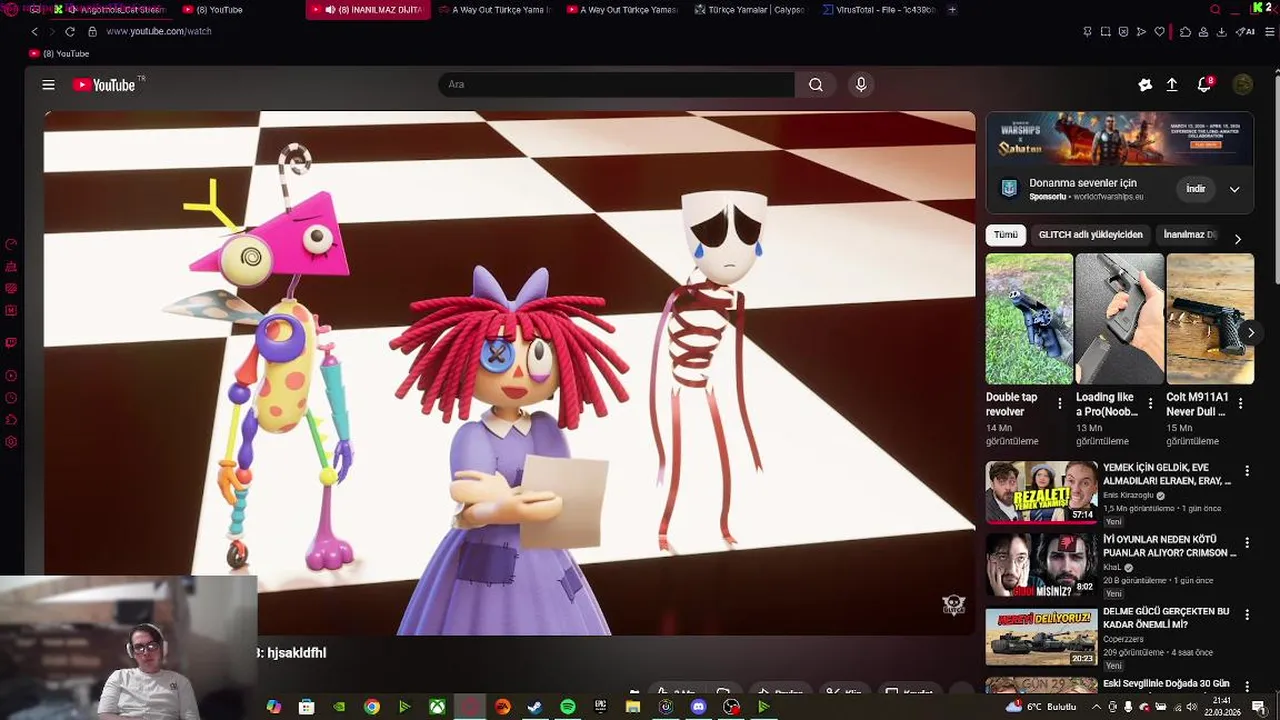Focus the YouTube Ara search field

point(616,85)
